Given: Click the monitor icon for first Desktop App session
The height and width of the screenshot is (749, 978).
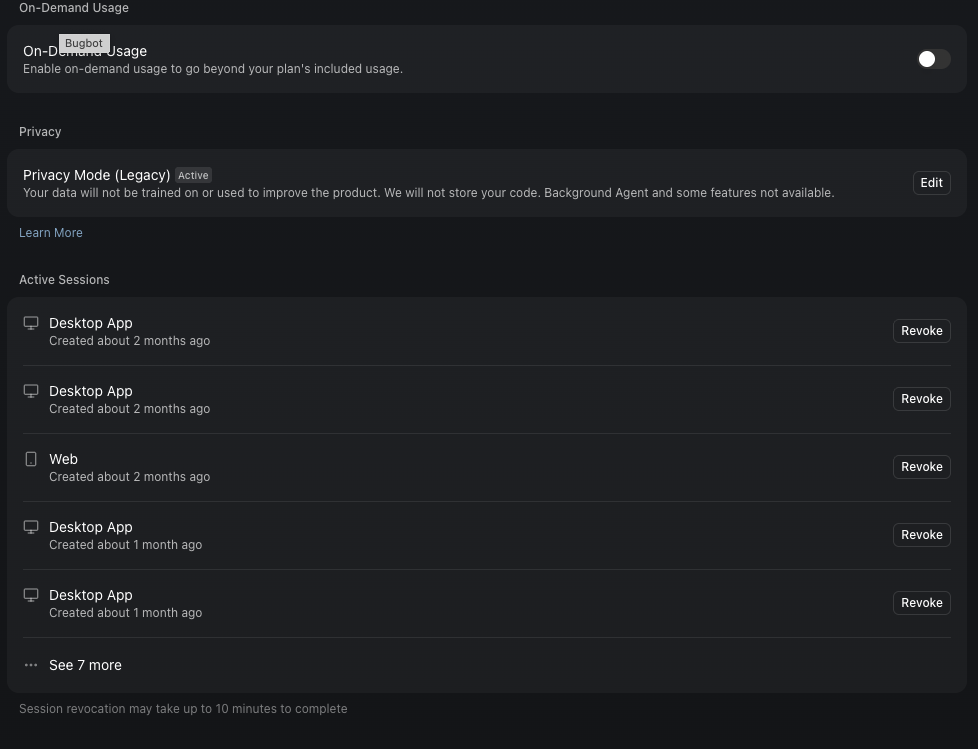Looking at the screenshot, I should [x=31, y=323].
